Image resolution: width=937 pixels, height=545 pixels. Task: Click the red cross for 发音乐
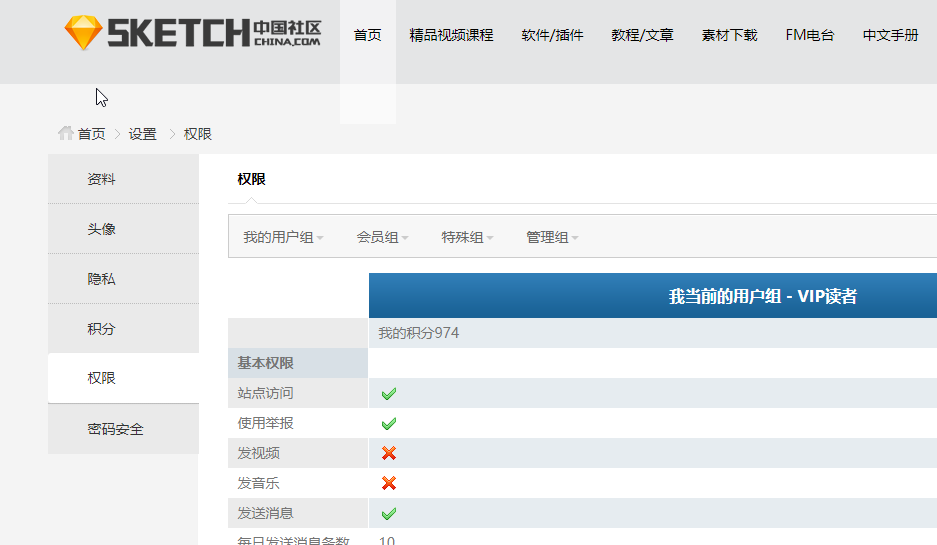389,483
